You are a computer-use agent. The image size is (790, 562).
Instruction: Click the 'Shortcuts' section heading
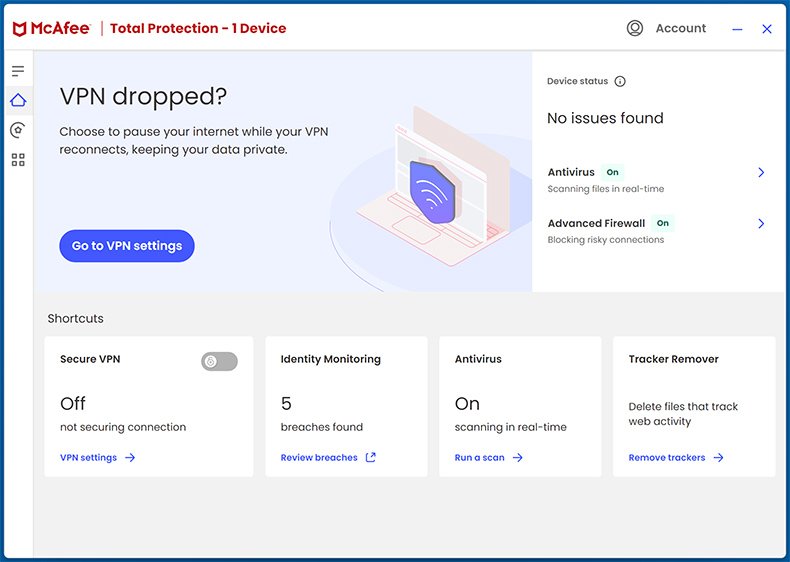coord(76,319)
